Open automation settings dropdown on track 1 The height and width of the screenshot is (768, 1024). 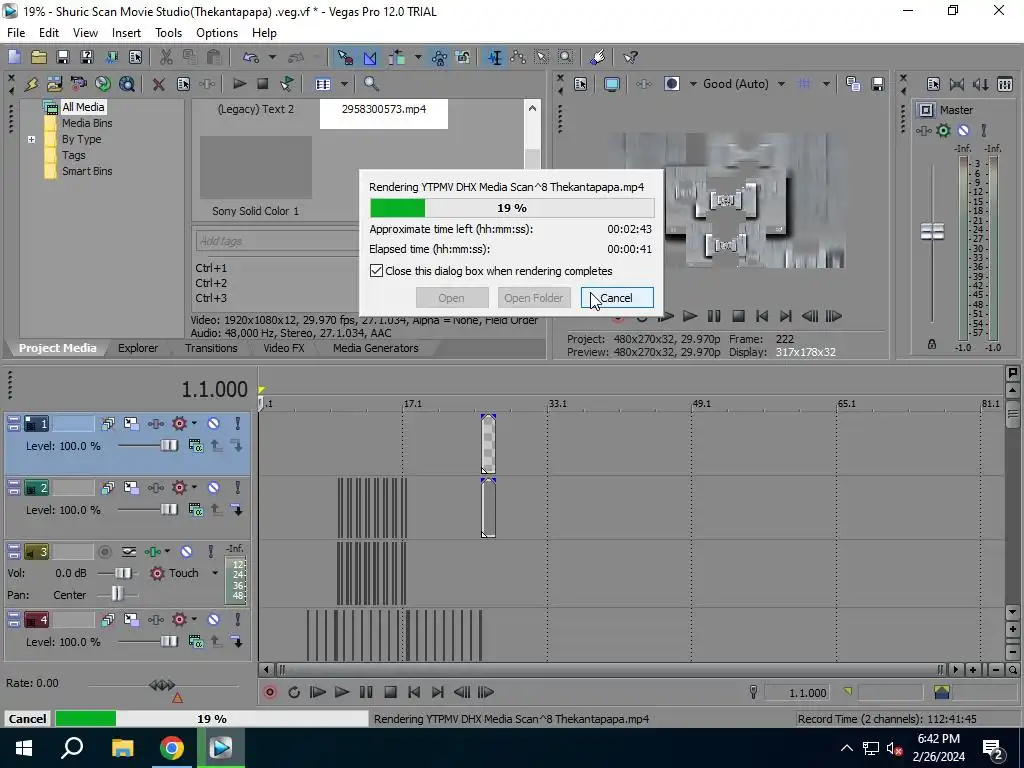click(x=194, y=424)
